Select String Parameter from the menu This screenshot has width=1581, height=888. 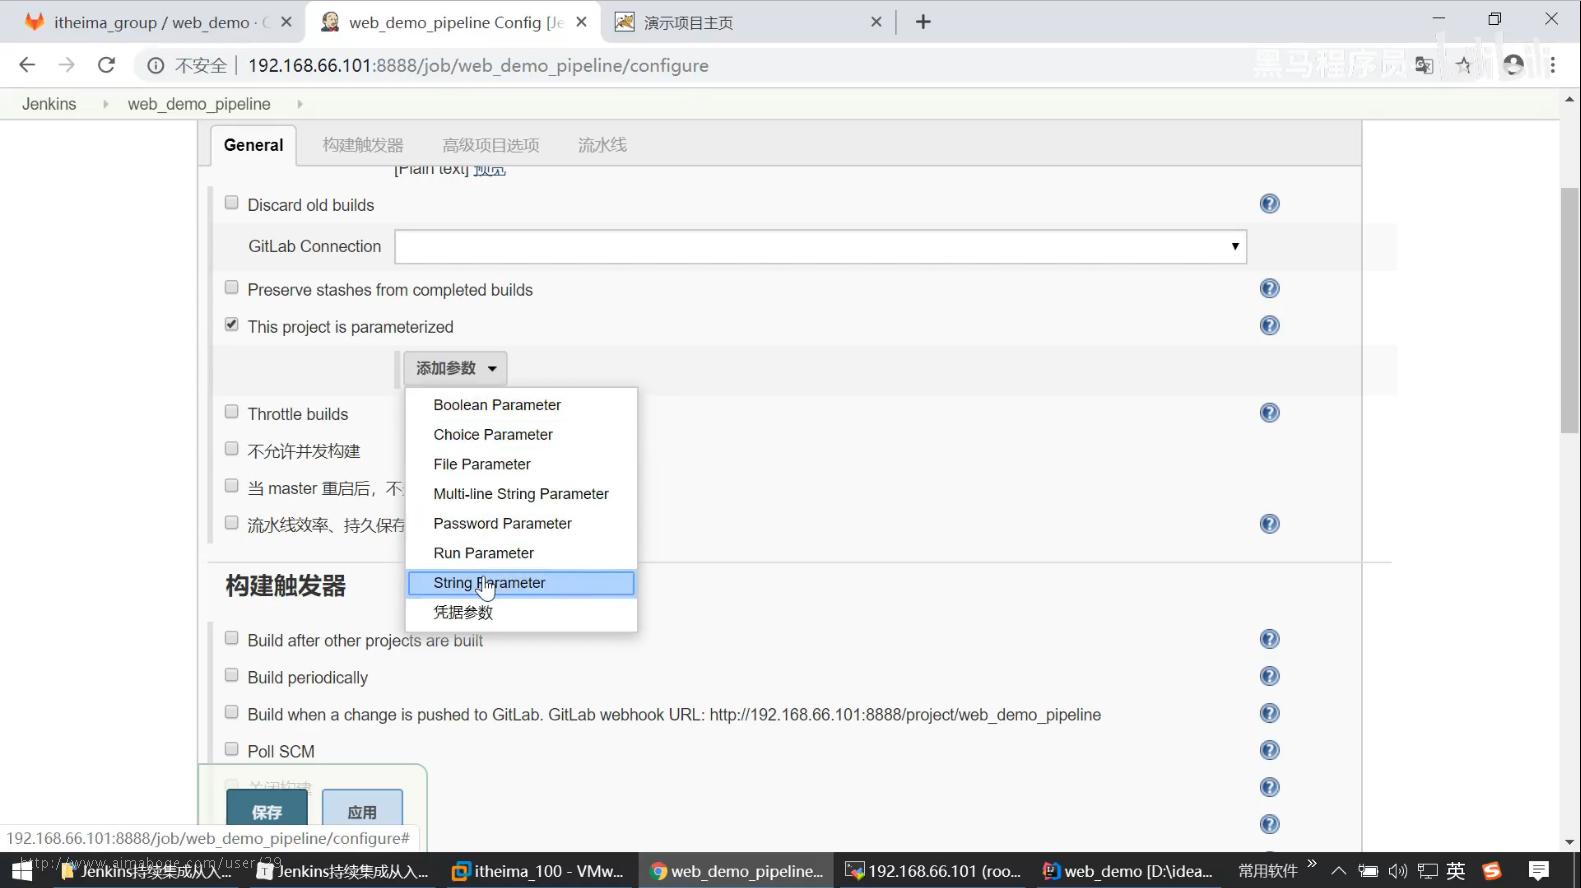click(x=521, y=583)
